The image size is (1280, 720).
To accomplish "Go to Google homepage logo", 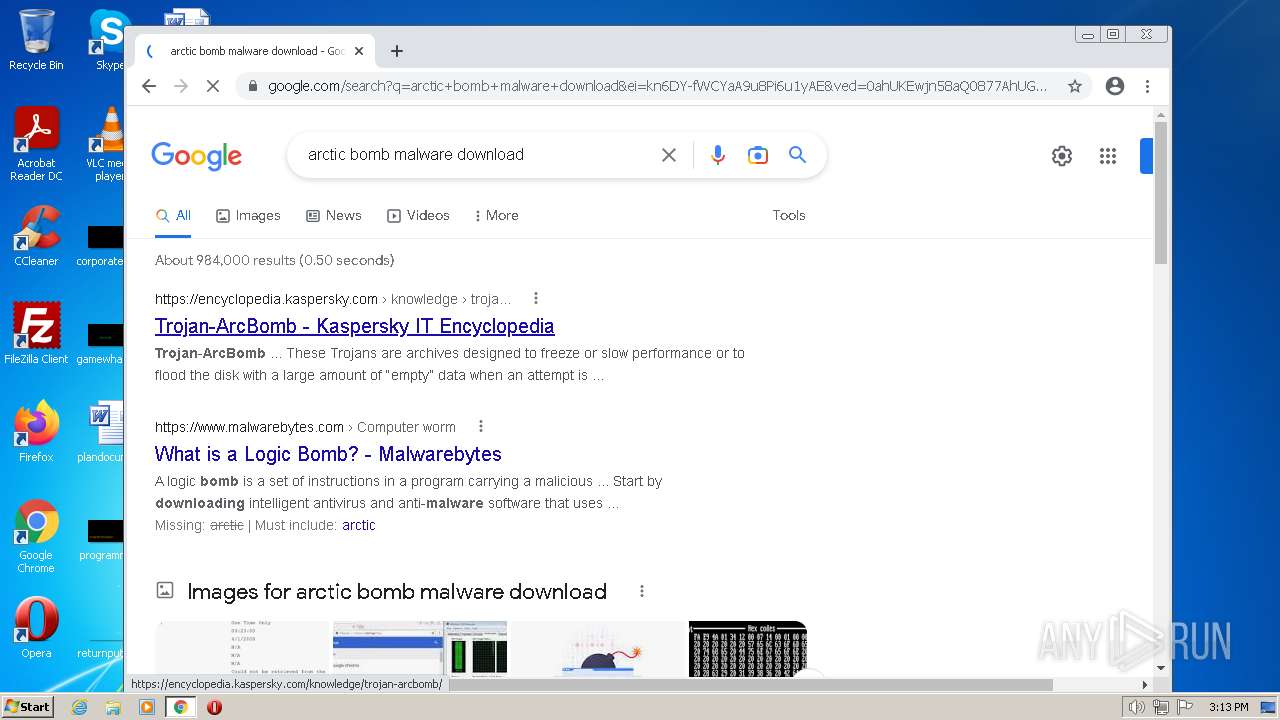I will coord(197,156).
